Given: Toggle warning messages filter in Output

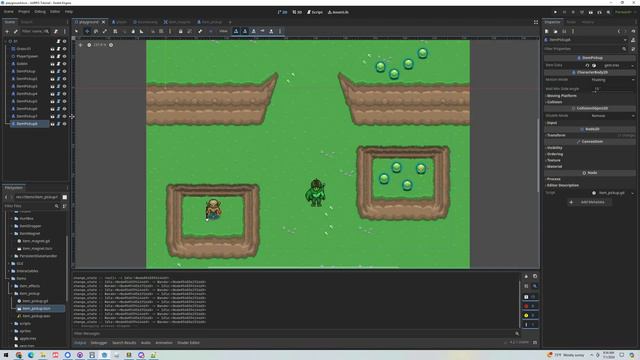Looking at the screenshot, I should point(531,315).
